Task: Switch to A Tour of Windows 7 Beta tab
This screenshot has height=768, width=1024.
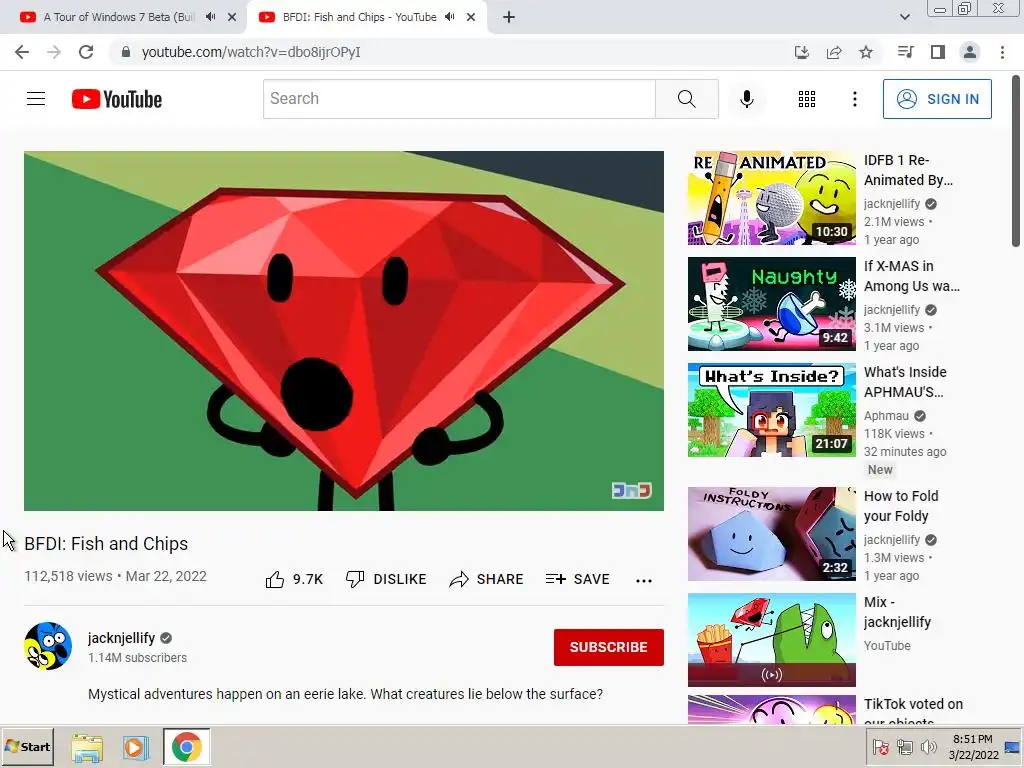Action: [x=118, y=17]
